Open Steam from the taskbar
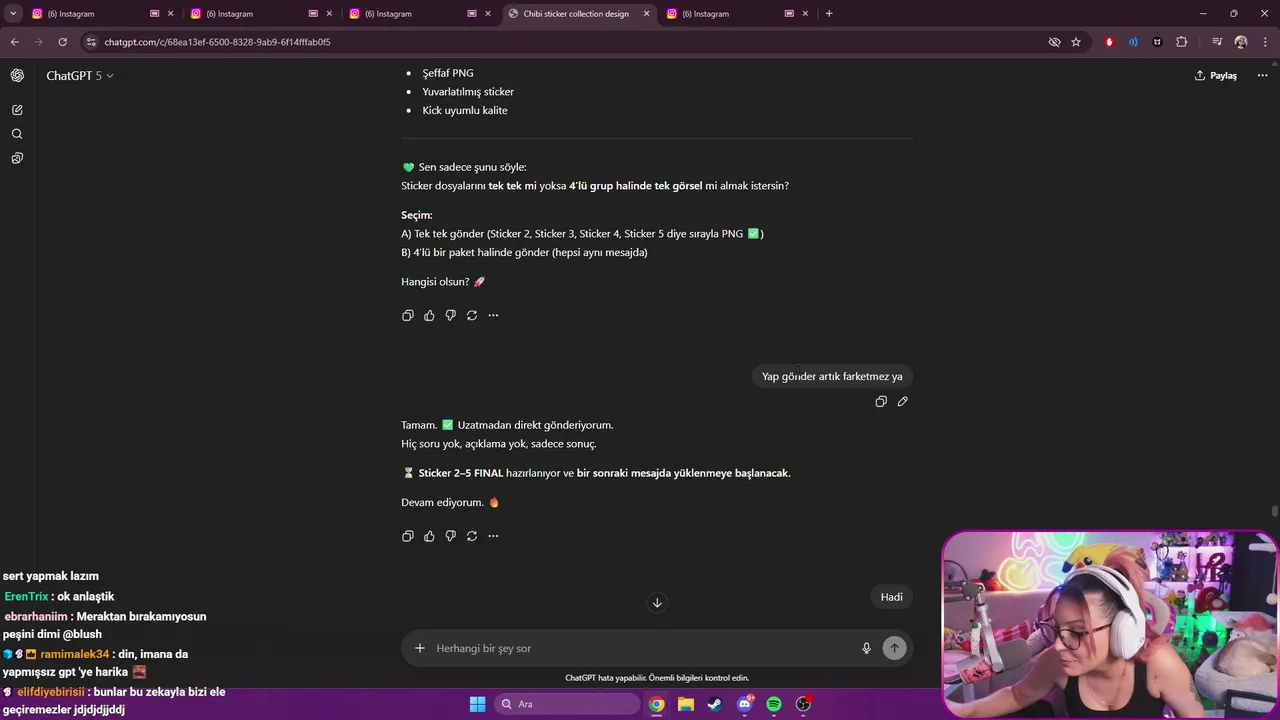 [714, 704]
